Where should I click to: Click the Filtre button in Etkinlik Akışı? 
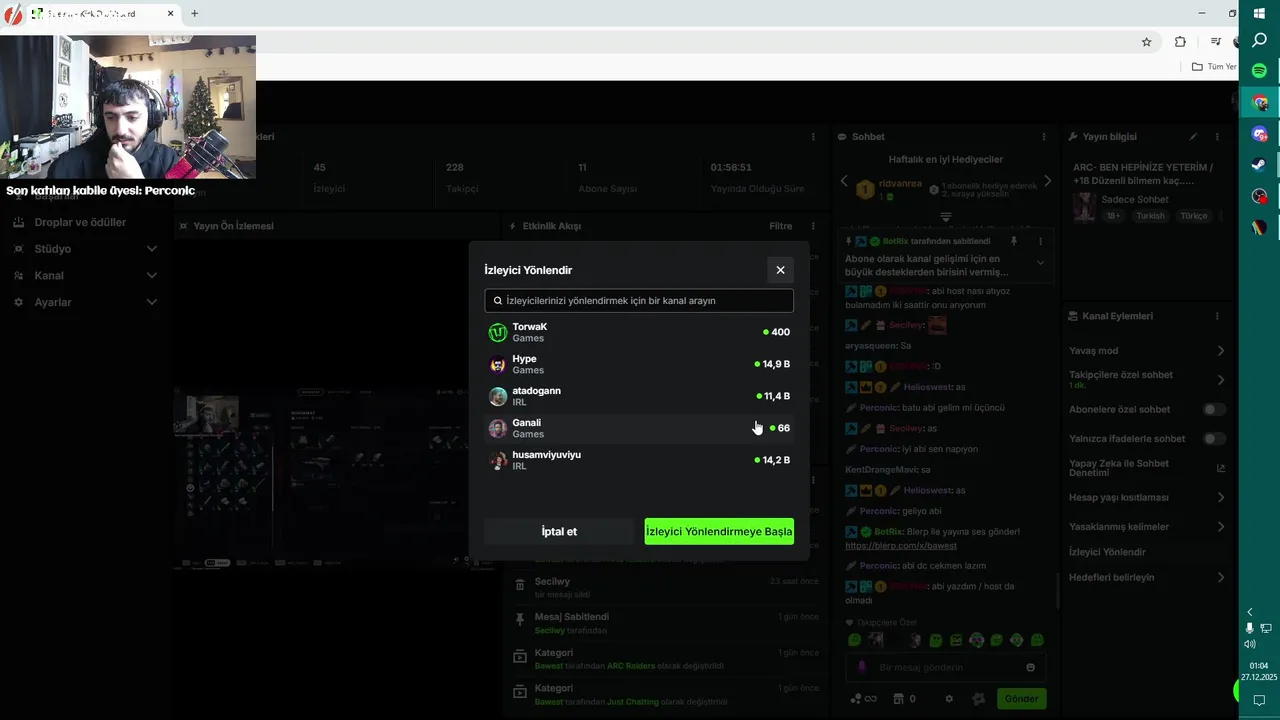tap(781, 226)
